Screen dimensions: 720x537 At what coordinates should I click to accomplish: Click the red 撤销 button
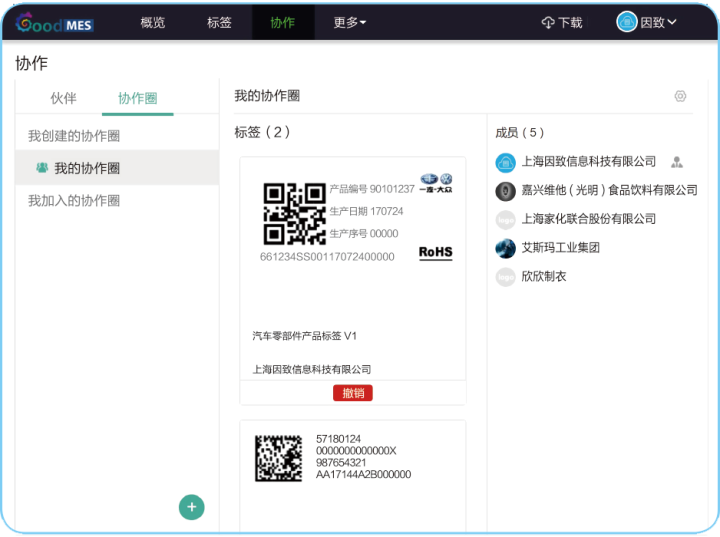pos(353,393)
